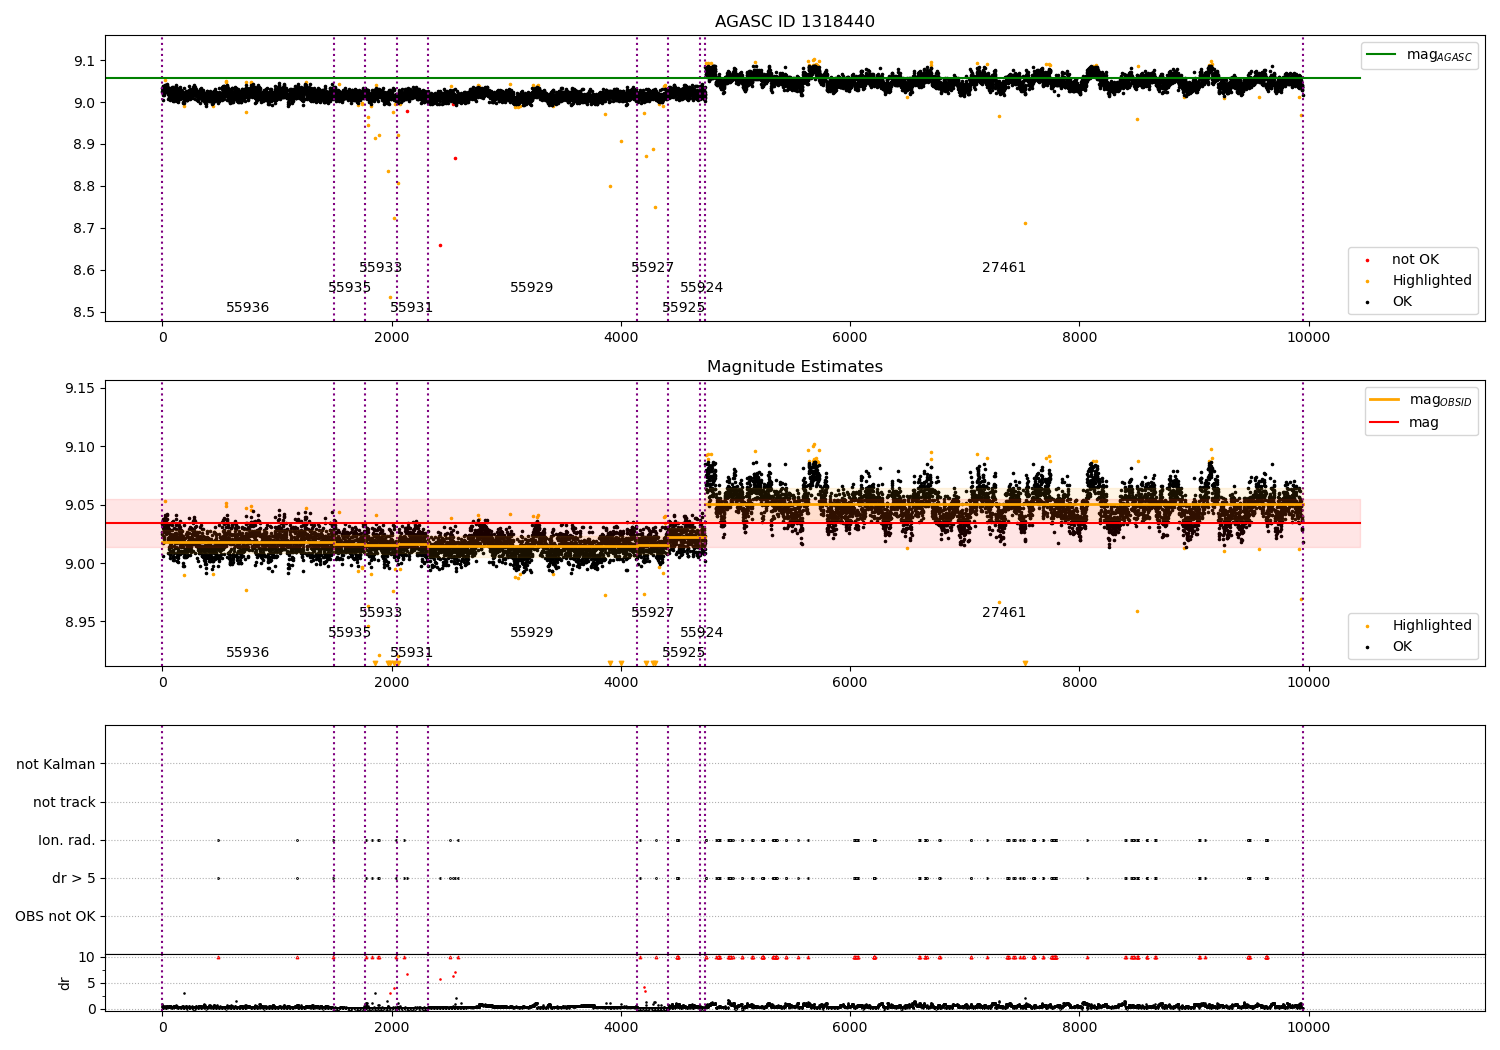
Task: Click obsid label 55924 in AGASC ID plot
Action: coord(701,288)
